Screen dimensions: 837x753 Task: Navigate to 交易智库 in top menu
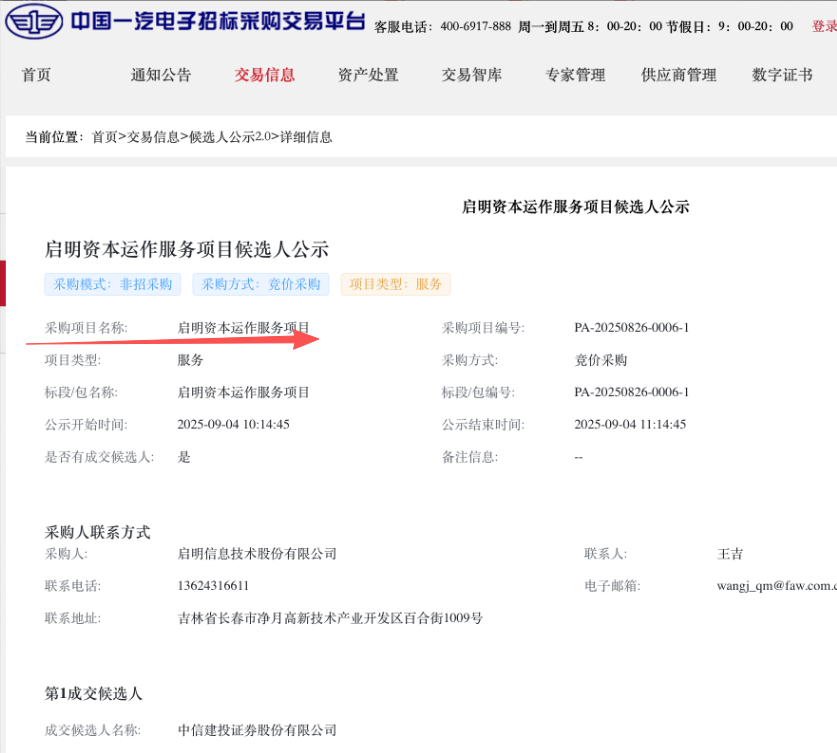click(472, 75)
